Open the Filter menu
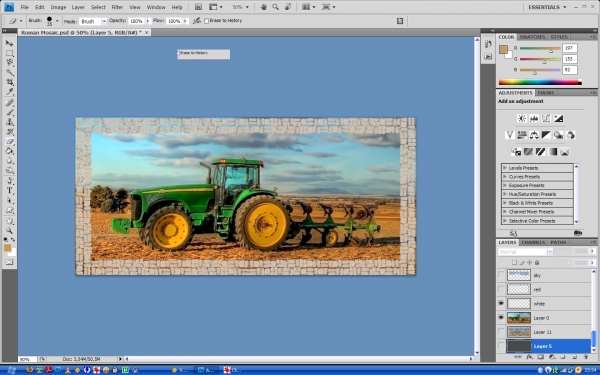This screenshot has width=600, height=375. pos(117,7)
